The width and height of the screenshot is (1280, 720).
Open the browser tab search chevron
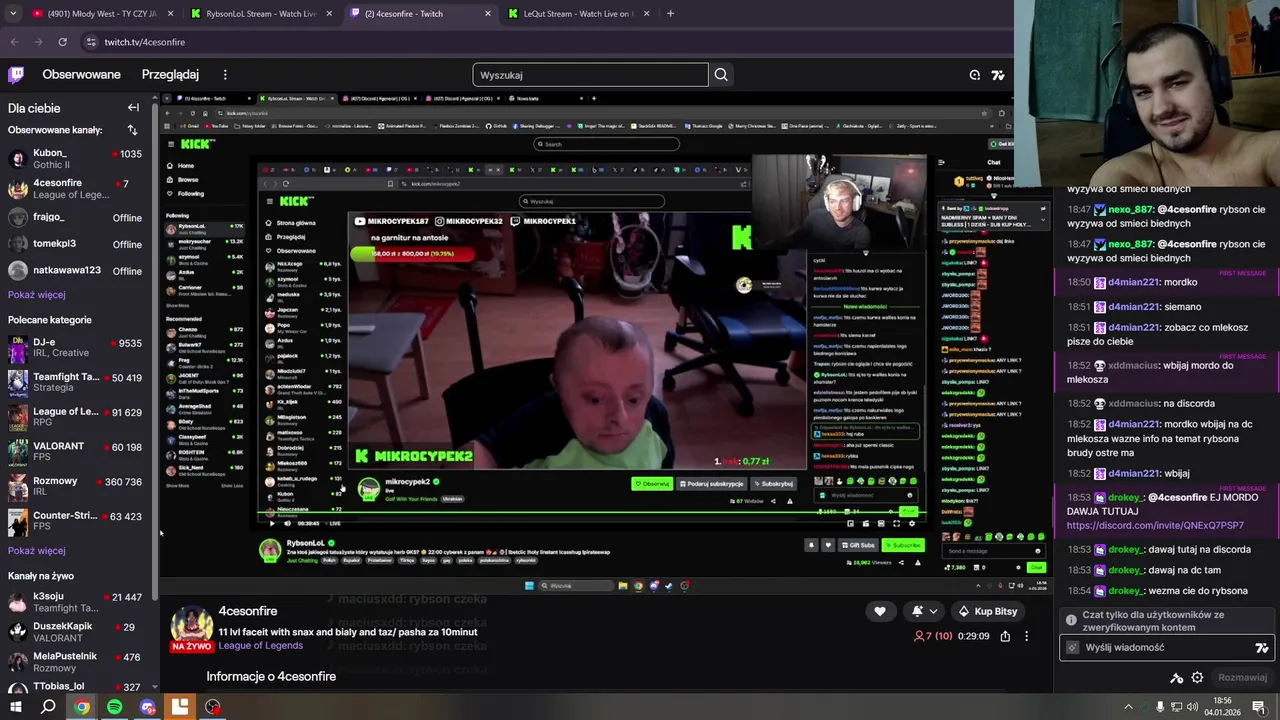pyautogui.click(x=14, y=14)
